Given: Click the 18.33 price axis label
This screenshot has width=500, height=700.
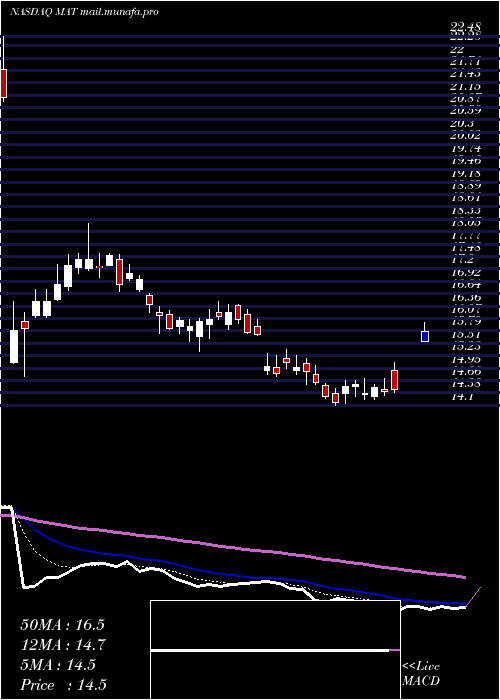Looking at the screenshot, I should 465,212.
